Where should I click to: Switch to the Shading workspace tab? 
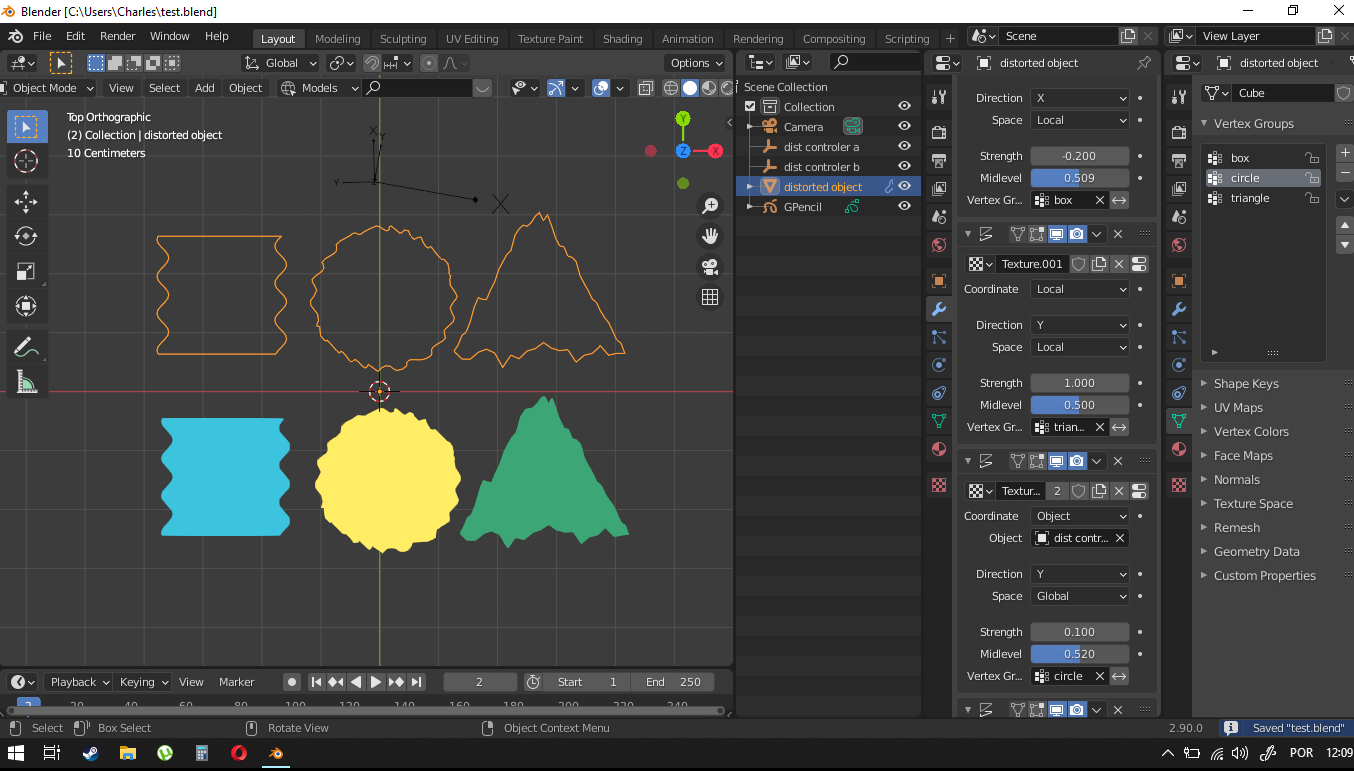pyautogui.click(x=622, y=39)
